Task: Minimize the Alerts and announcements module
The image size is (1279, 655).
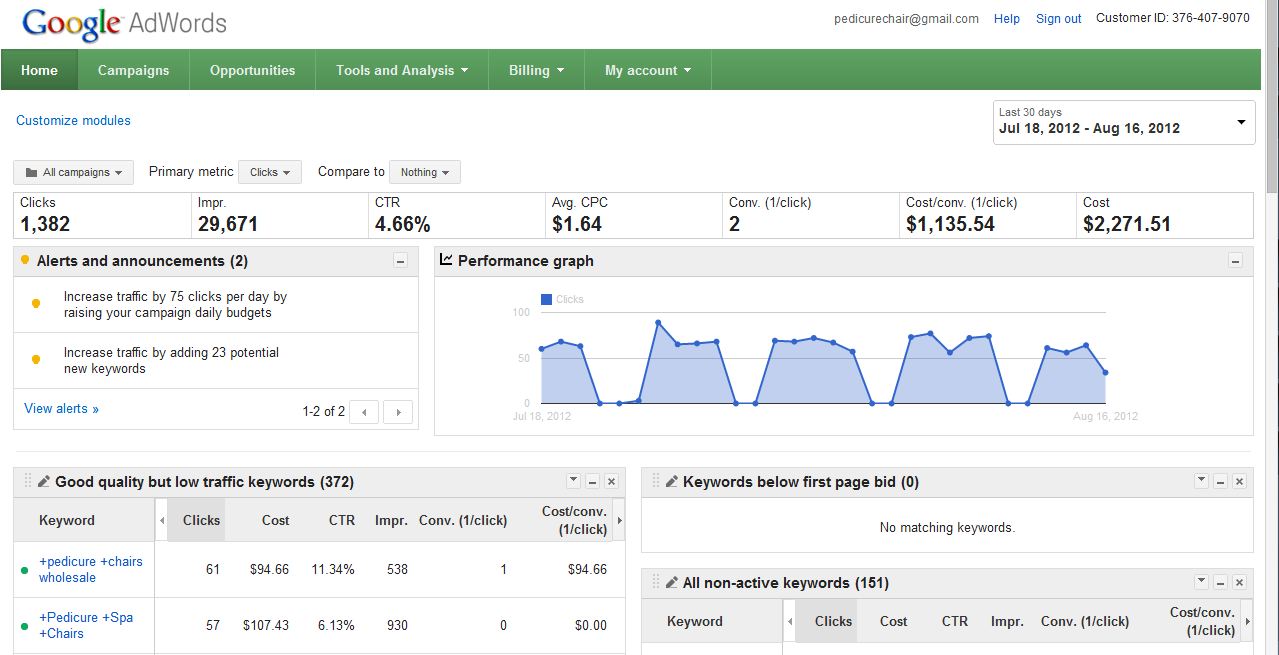Action: 400,261
